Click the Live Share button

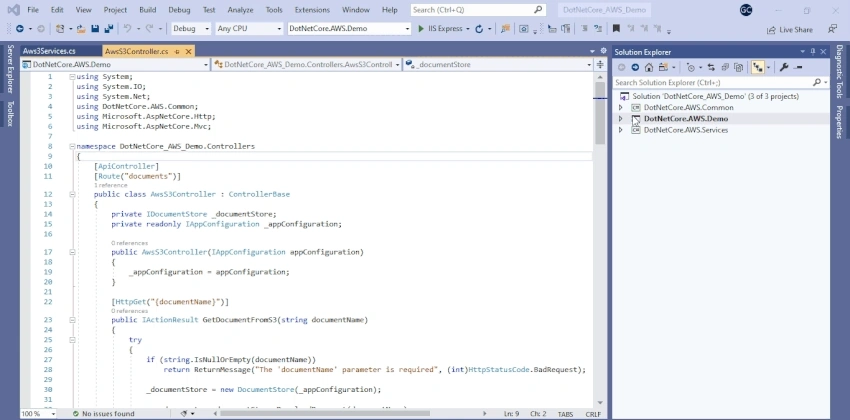[x=790, y=30]
